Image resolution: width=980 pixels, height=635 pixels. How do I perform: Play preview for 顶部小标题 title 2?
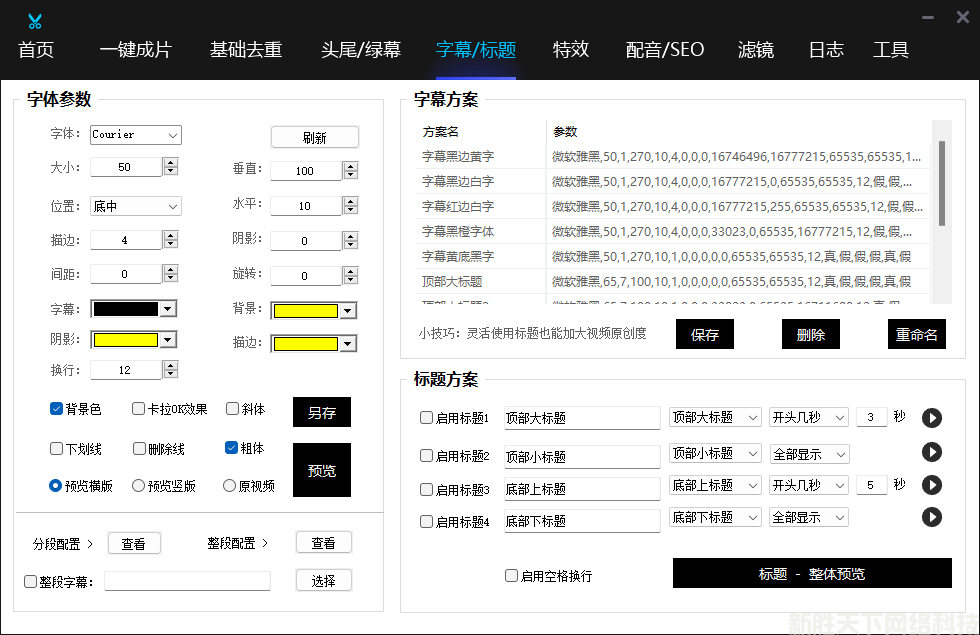pos(932,452)
